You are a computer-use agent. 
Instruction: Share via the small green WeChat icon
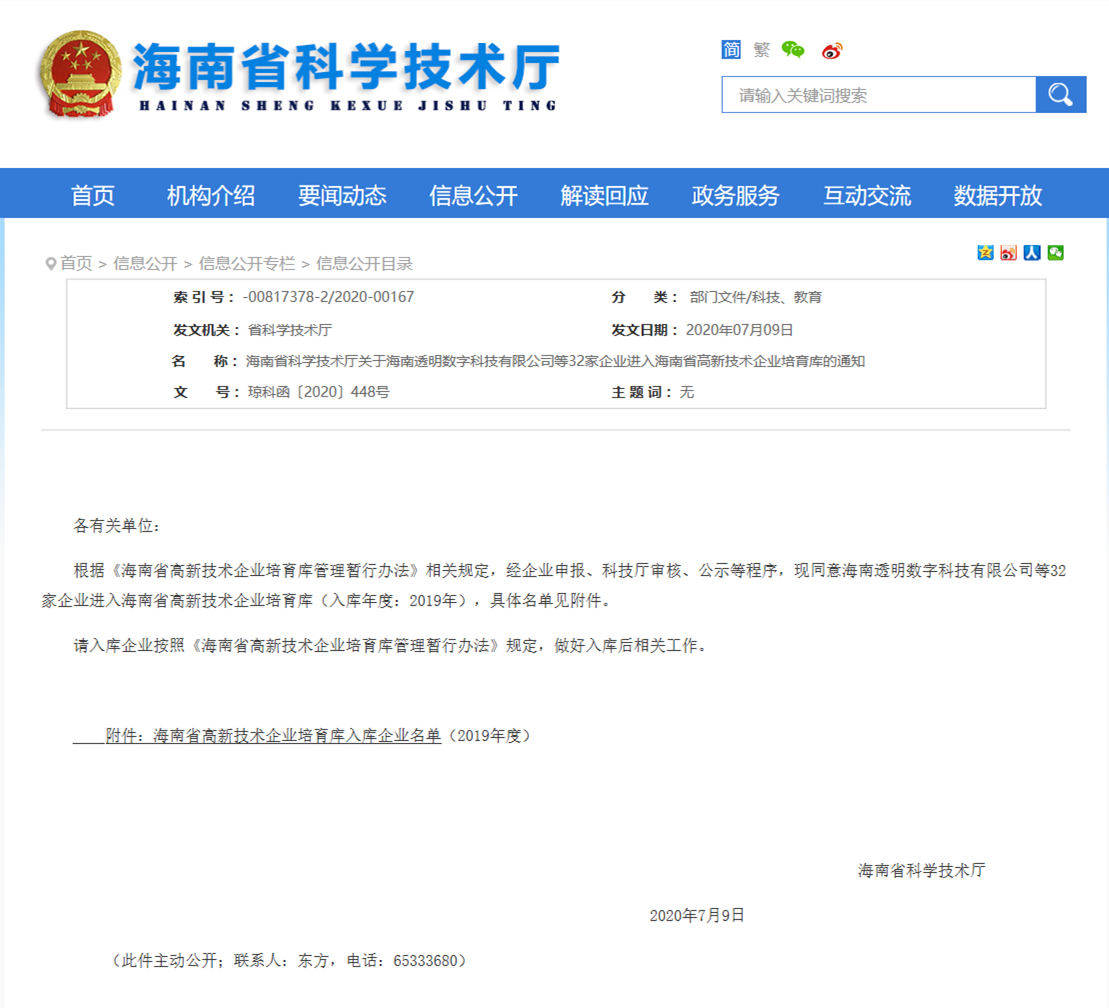click(1055, 253)
